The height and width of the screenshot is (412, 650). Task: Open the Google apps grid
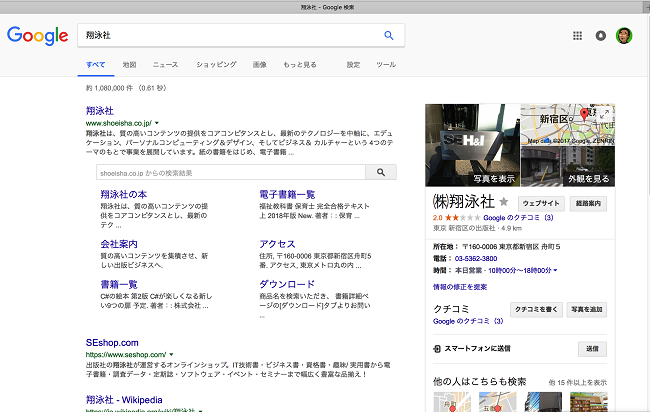[577, 36]
